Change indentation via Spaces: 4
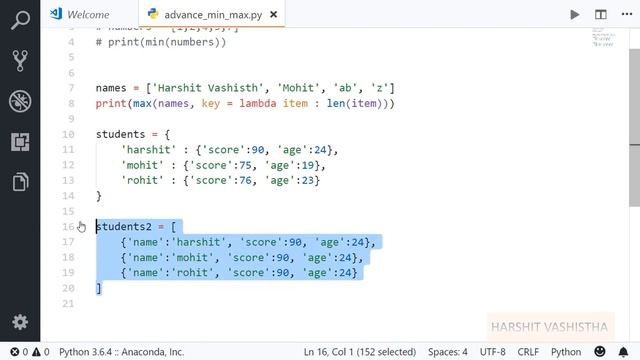 pos(448,352)
